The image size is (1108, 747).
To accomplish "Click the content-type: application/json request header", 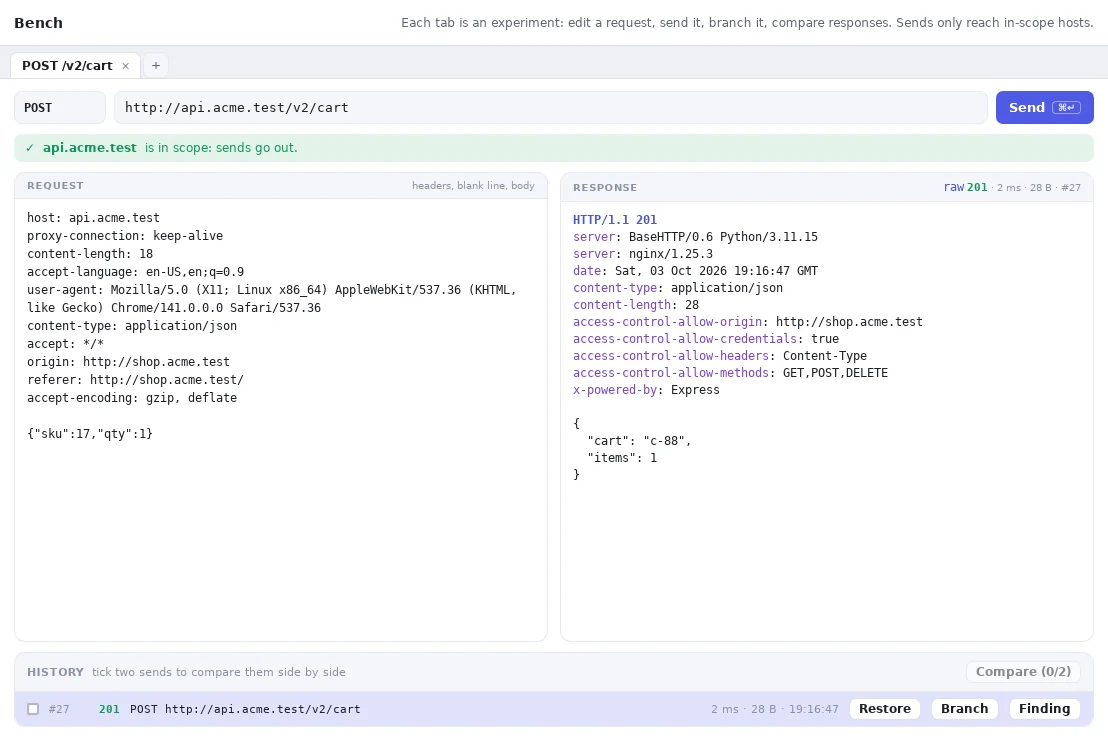I will point(132,326).
